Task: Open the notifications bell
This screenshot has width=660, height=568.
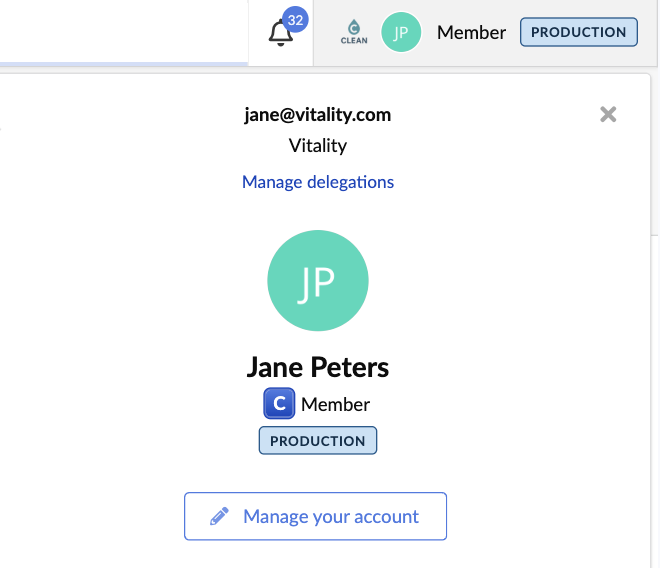Action: 280,34
